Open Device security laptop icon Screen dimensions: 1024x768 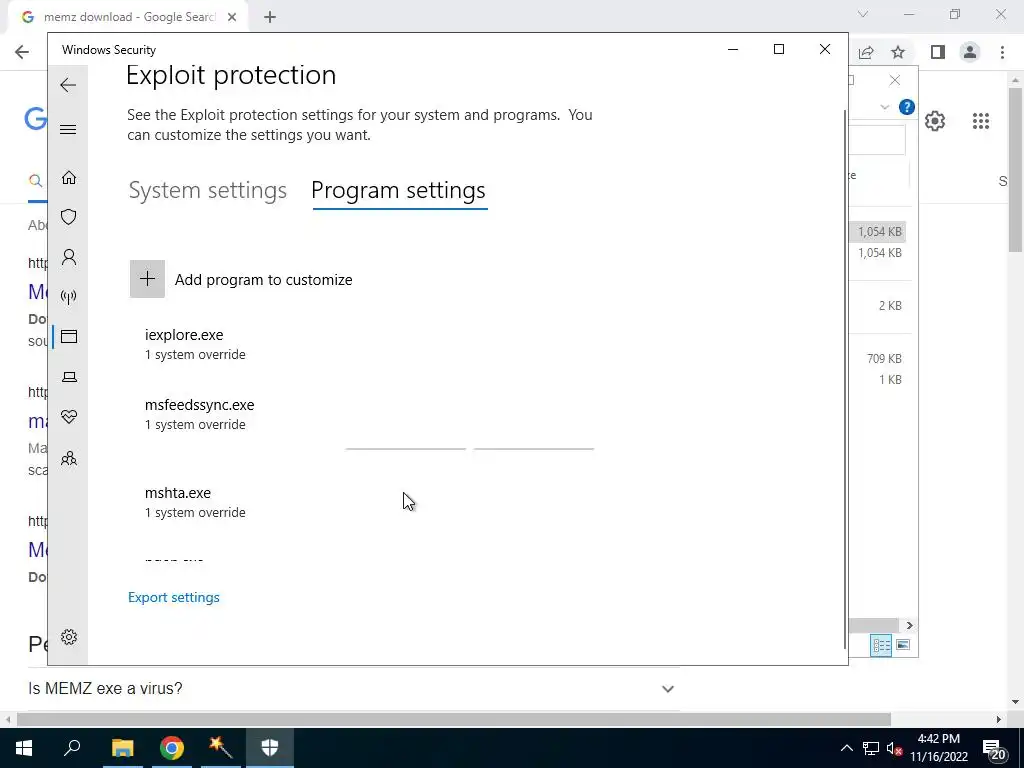pos(69,377)
